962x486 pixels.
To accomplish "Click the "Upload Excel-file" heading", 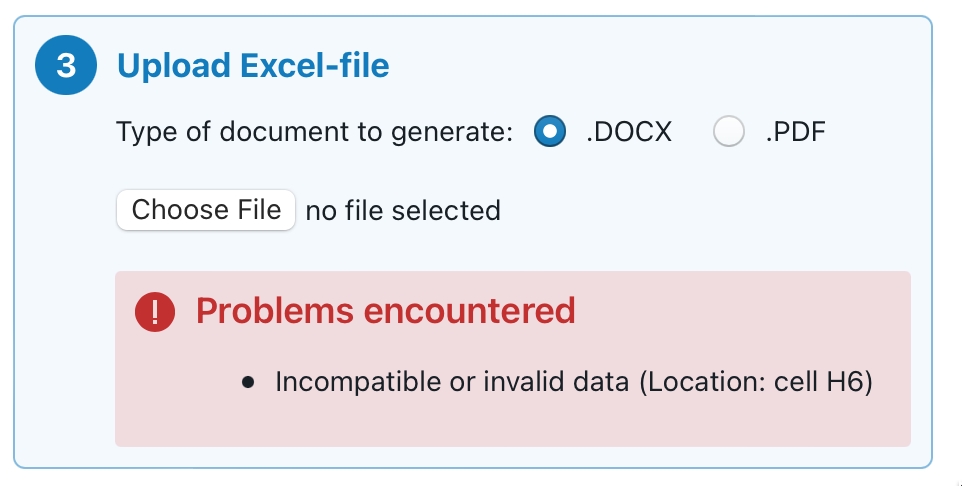I will coord(253,66).
